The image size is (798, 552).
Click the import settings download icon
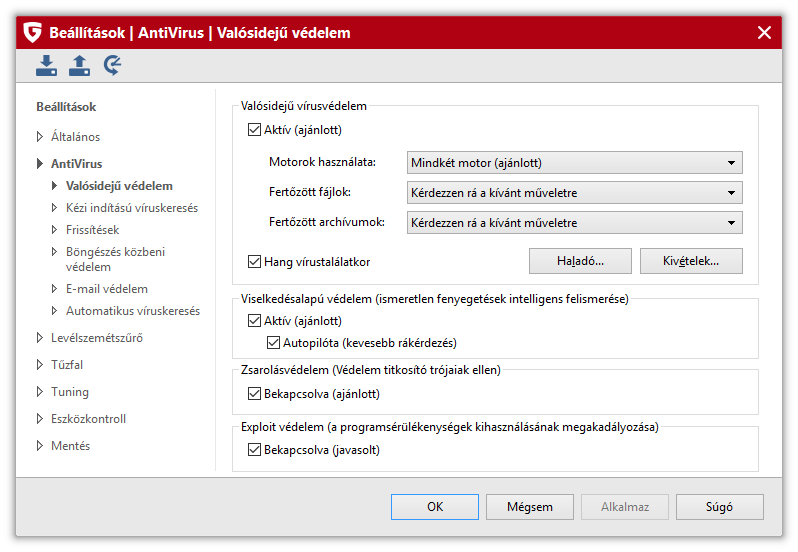pos(46,66)
